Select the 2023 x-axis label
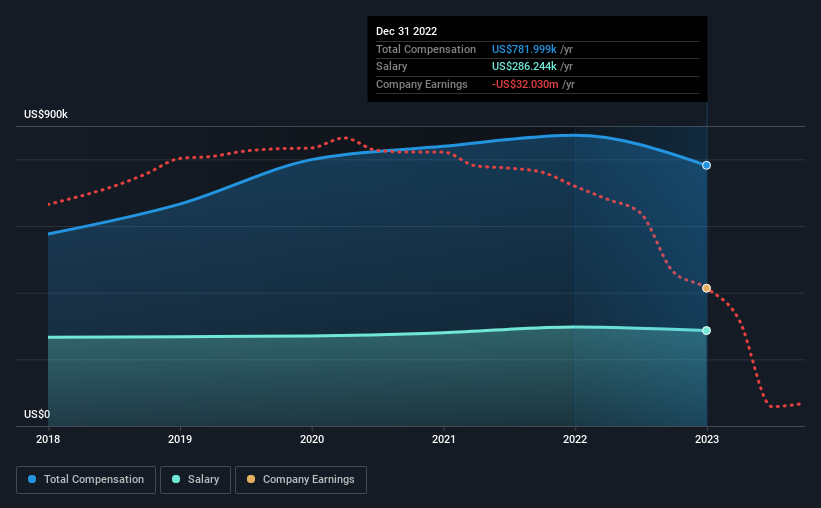The image size is (821, 508). coord(707,439)
